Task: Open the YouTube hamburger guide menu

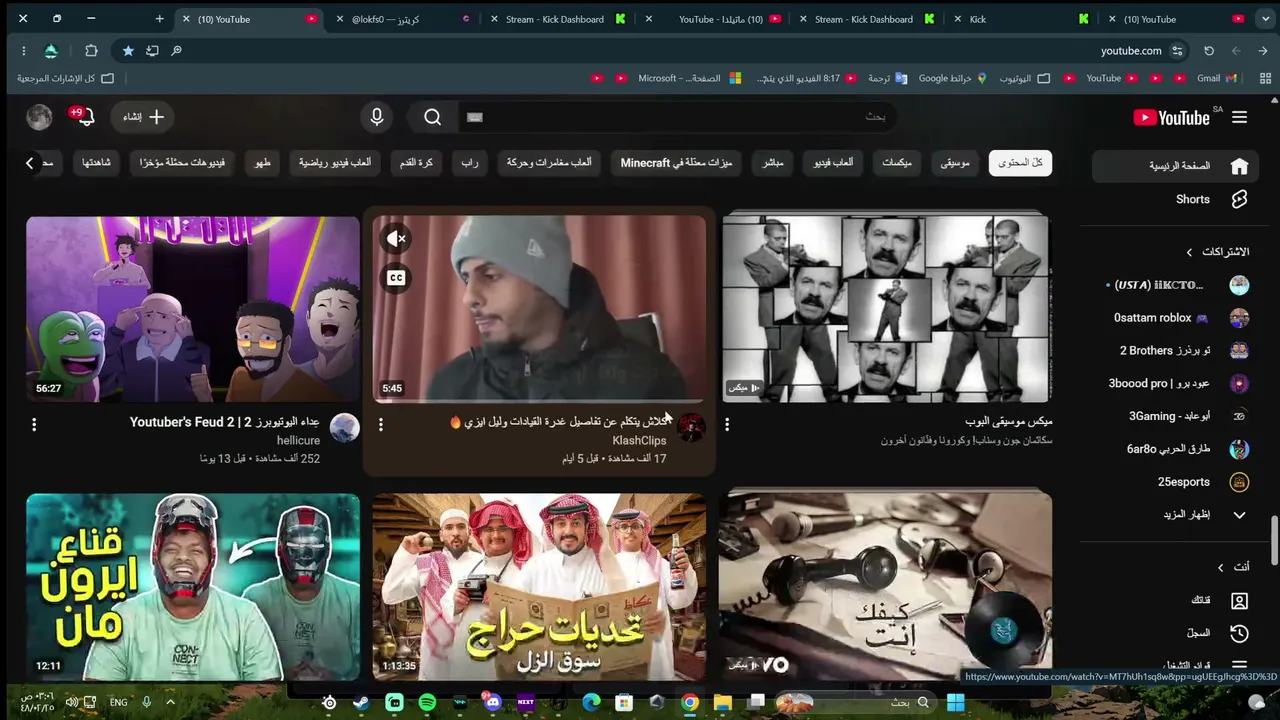Action: point(1239,117)
